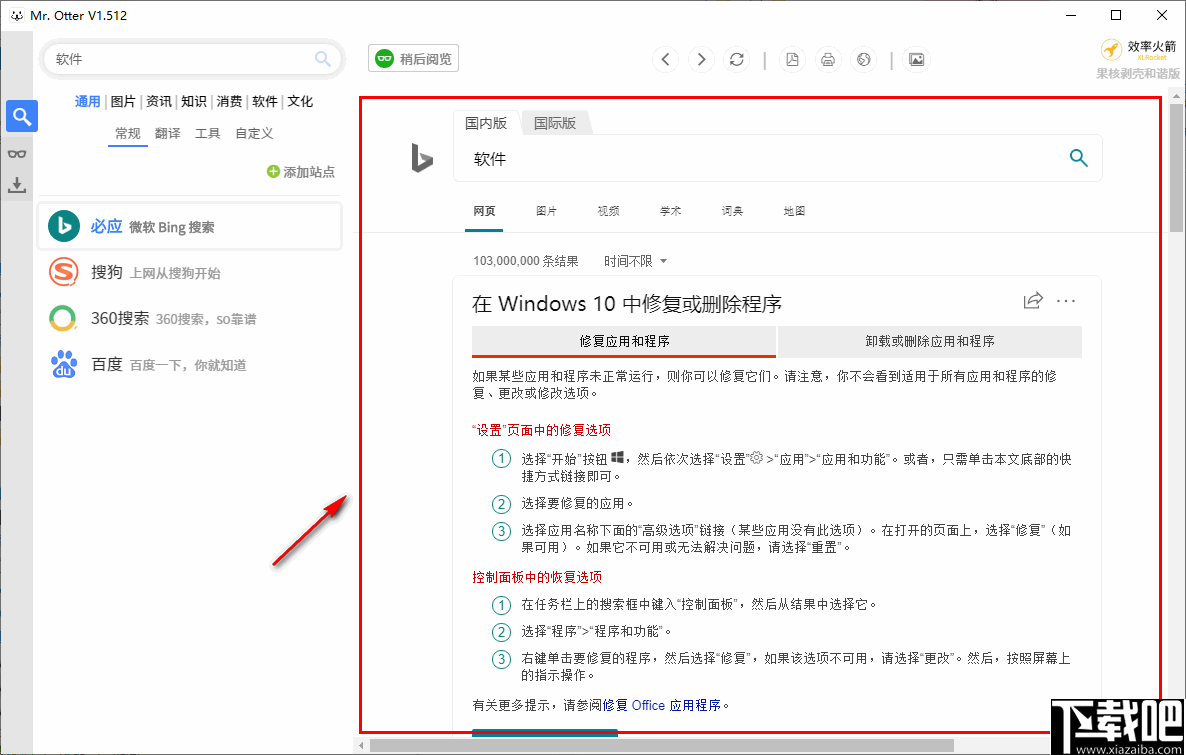Select the 国际版 Bing tab
The image size is (1186, 755).
[x=555, y=123]
